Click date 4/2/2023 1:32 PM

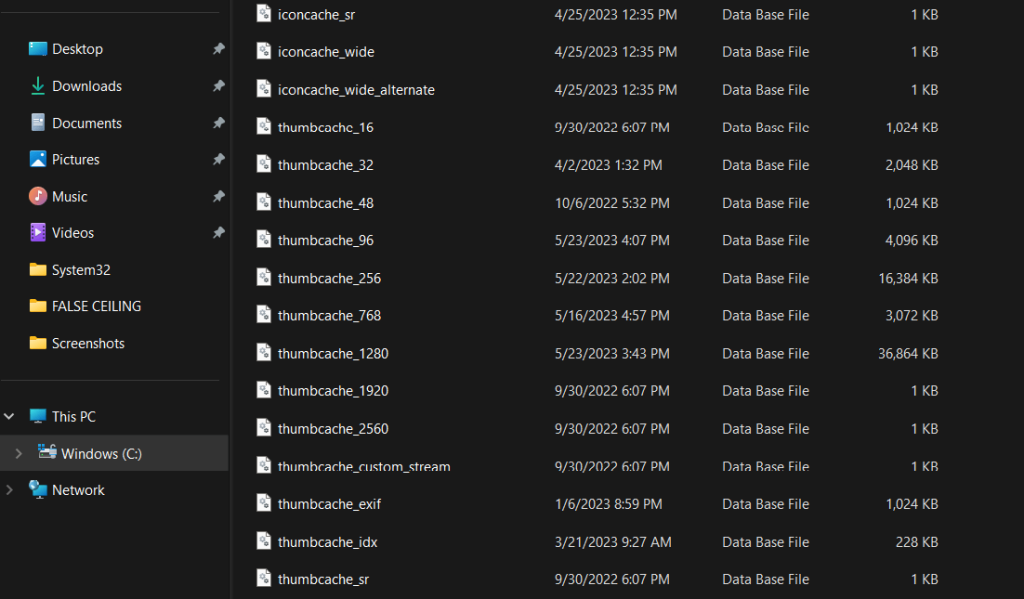608,165
